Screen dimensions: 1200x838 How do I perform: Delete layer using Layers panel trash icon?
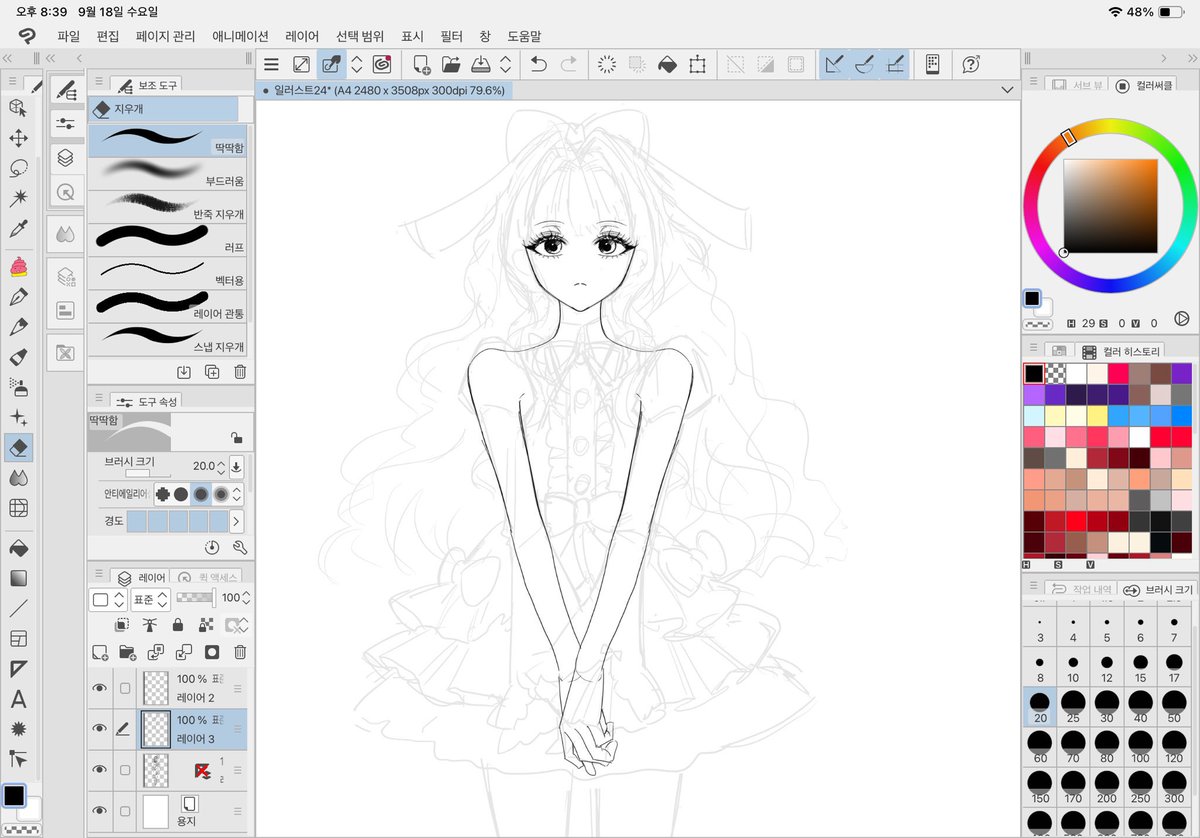(240, 652)
